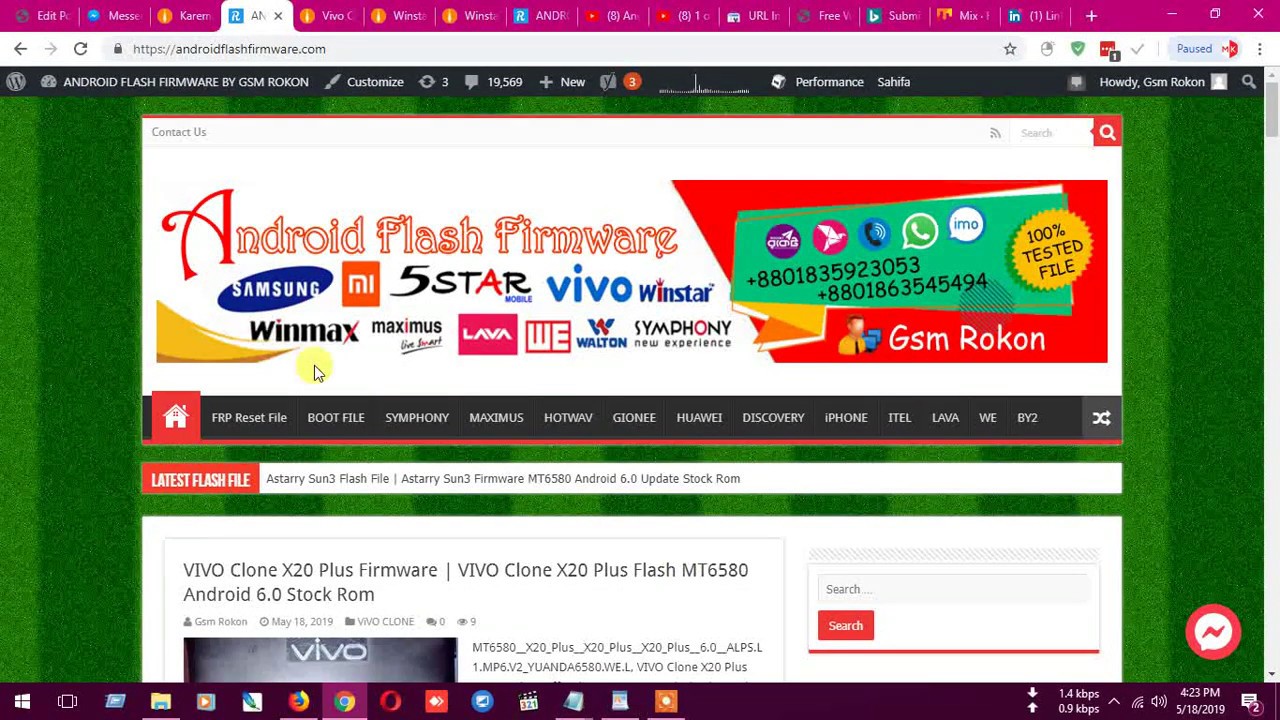The height and width of the screenshot is (720, 1280).
Task: Click the Contact Us link
Action: (x=179, y=132)
